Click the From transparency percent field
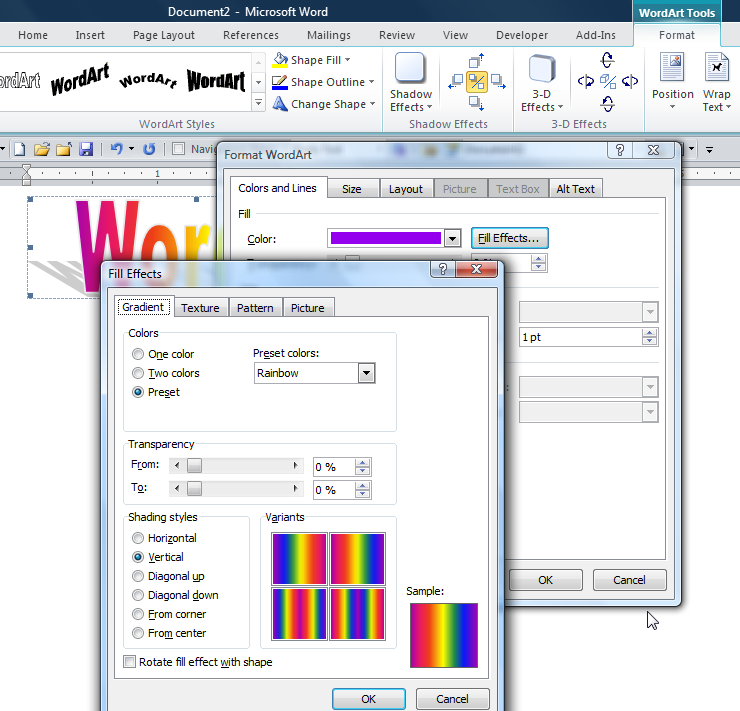This screenshot has height=711, width=740. (x=334, y=467)
